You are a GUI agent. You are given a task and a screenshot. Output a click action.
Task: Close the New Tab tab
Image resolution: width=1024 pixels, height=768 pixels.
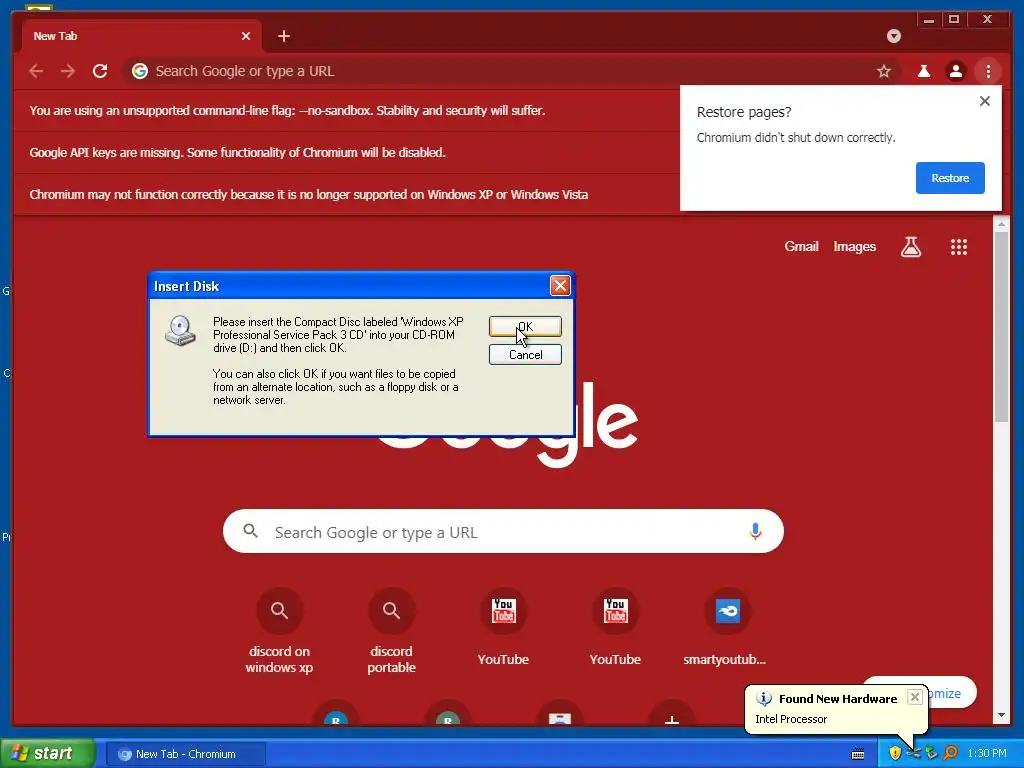point(246,36)
